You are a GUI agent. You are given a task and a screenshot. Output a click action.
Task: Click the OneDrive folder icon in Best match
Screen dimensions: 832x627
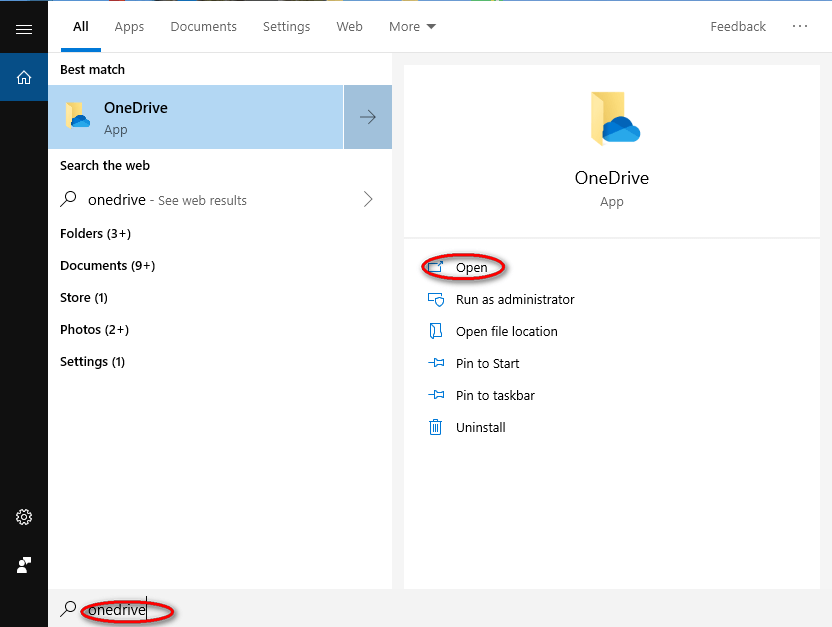(x=78, y=117)
